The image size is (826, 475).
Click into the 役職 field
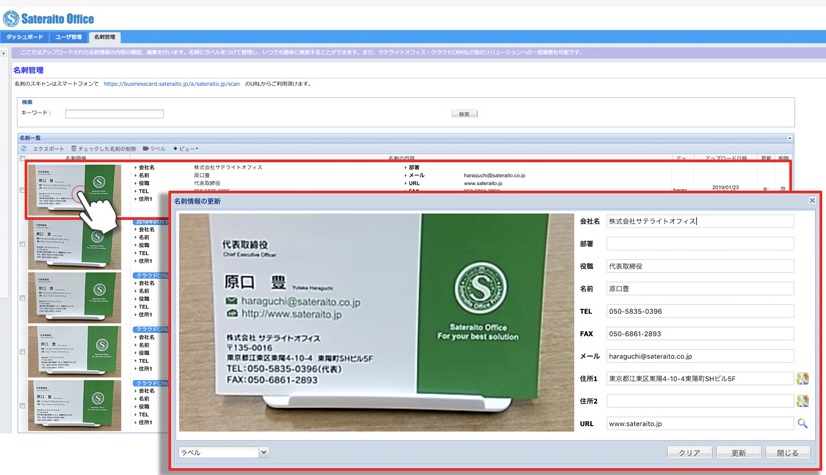(700, 266)
